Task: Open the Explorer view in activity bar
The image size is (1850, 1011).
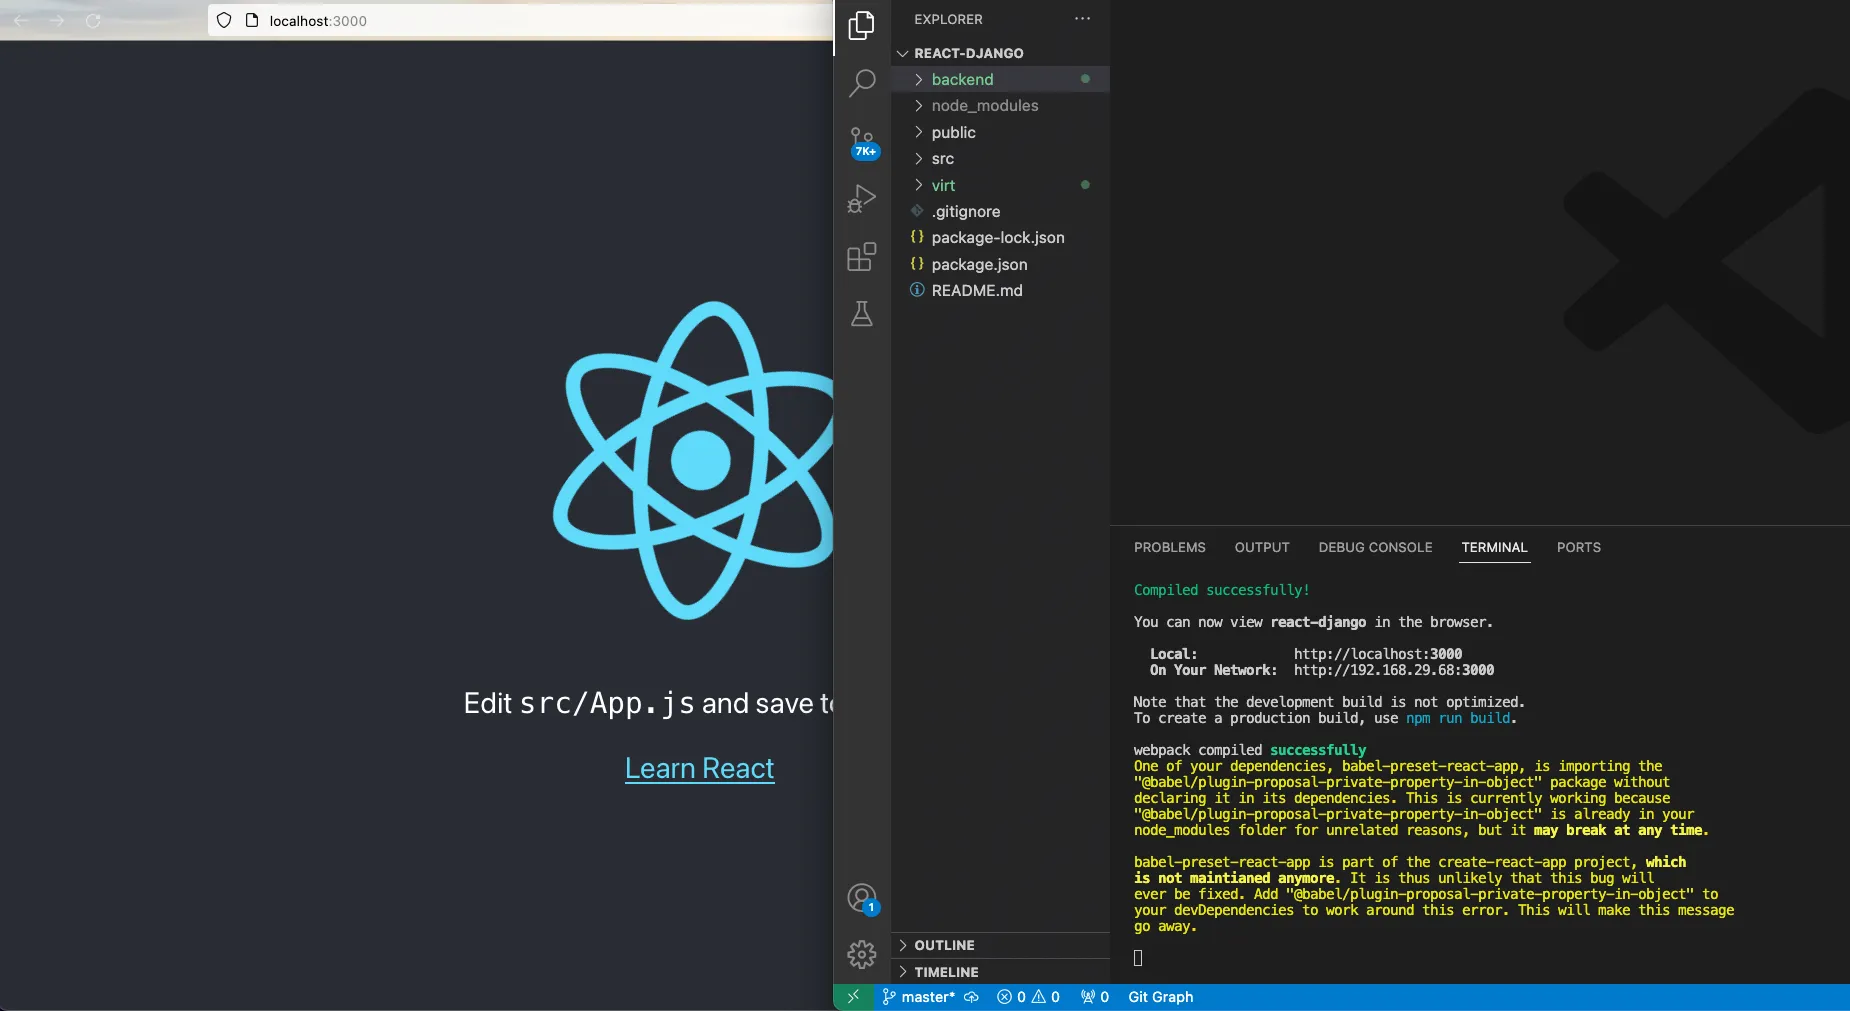Action: coord(861,25)
